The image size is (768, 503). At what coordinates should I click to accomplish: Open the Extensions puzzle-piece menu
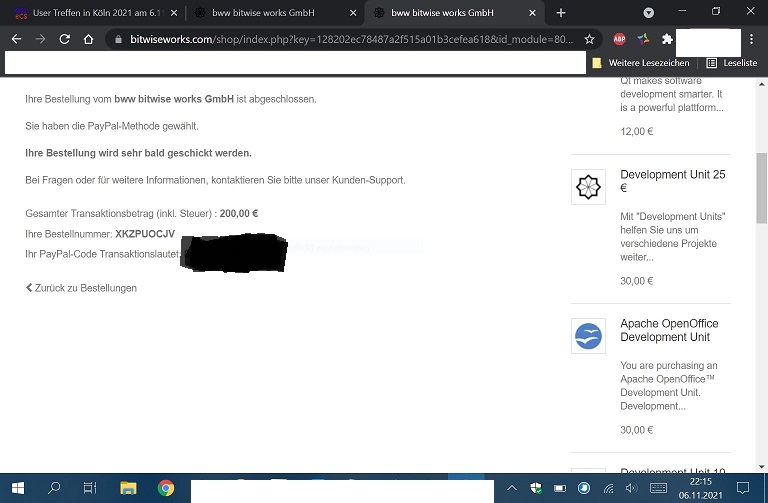coord(667,39)
